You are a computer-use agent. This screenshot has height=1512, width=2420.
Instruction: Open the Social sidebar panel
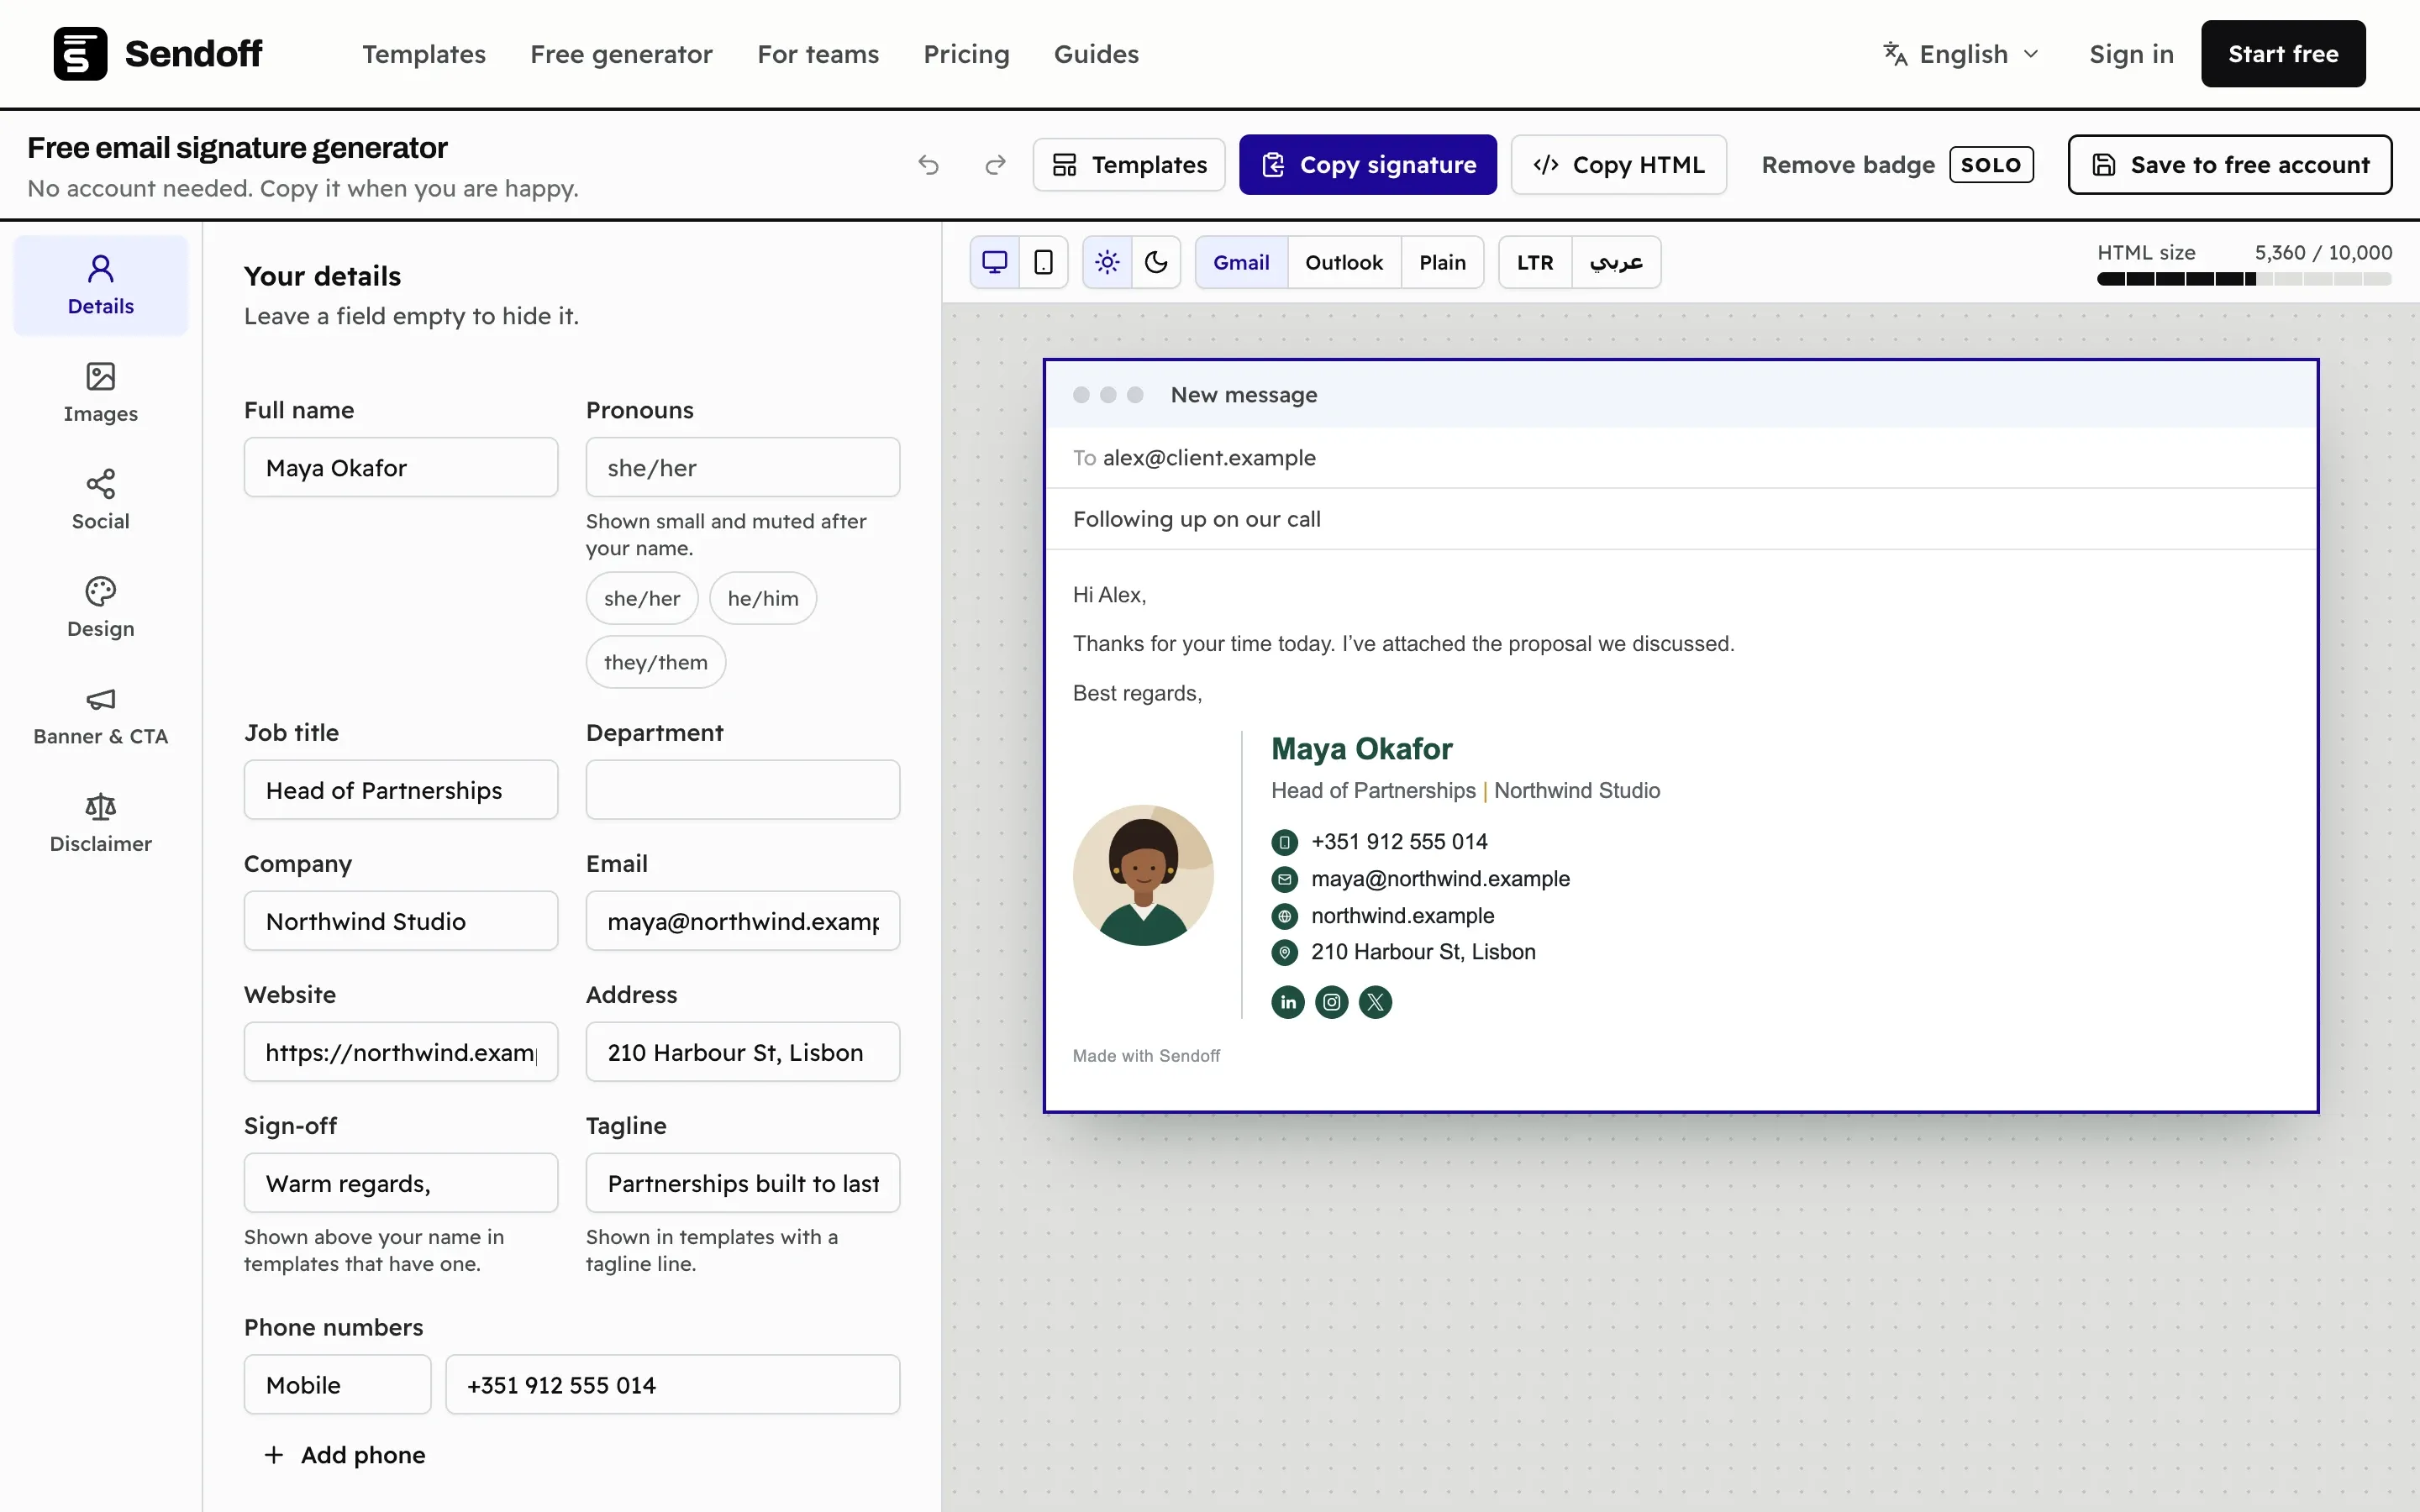click(101, 500)
